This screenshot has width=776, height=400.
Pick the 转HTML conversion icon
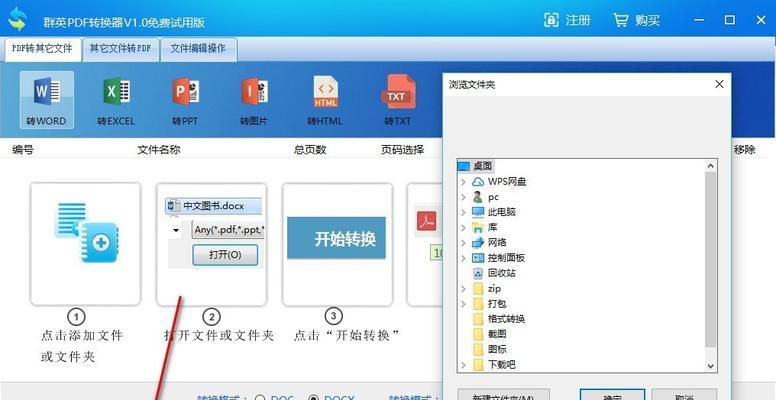325,100
